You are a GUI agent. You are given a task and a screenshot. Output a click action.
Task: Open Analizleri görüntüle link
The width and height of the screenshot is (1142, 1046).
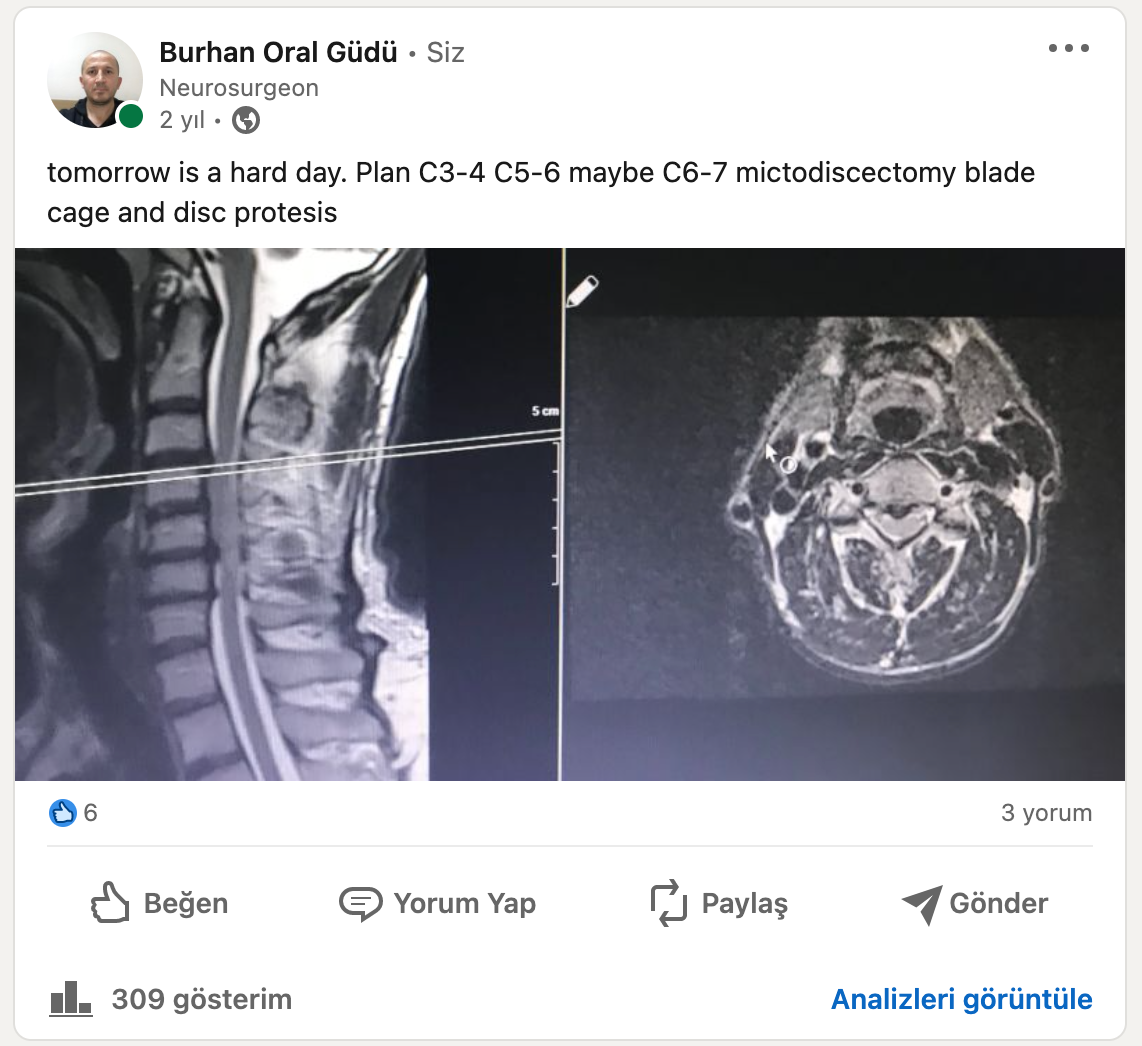[961, 999]
